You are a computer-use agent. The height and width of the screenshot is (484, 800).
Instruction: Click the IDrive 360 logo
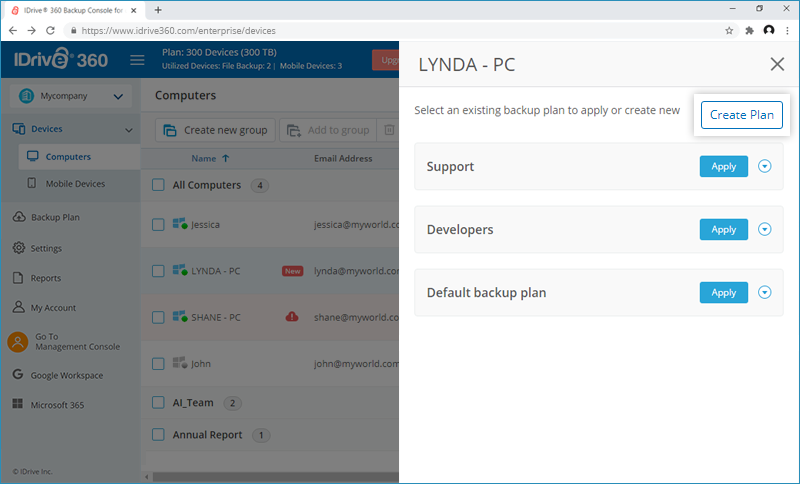61,59
